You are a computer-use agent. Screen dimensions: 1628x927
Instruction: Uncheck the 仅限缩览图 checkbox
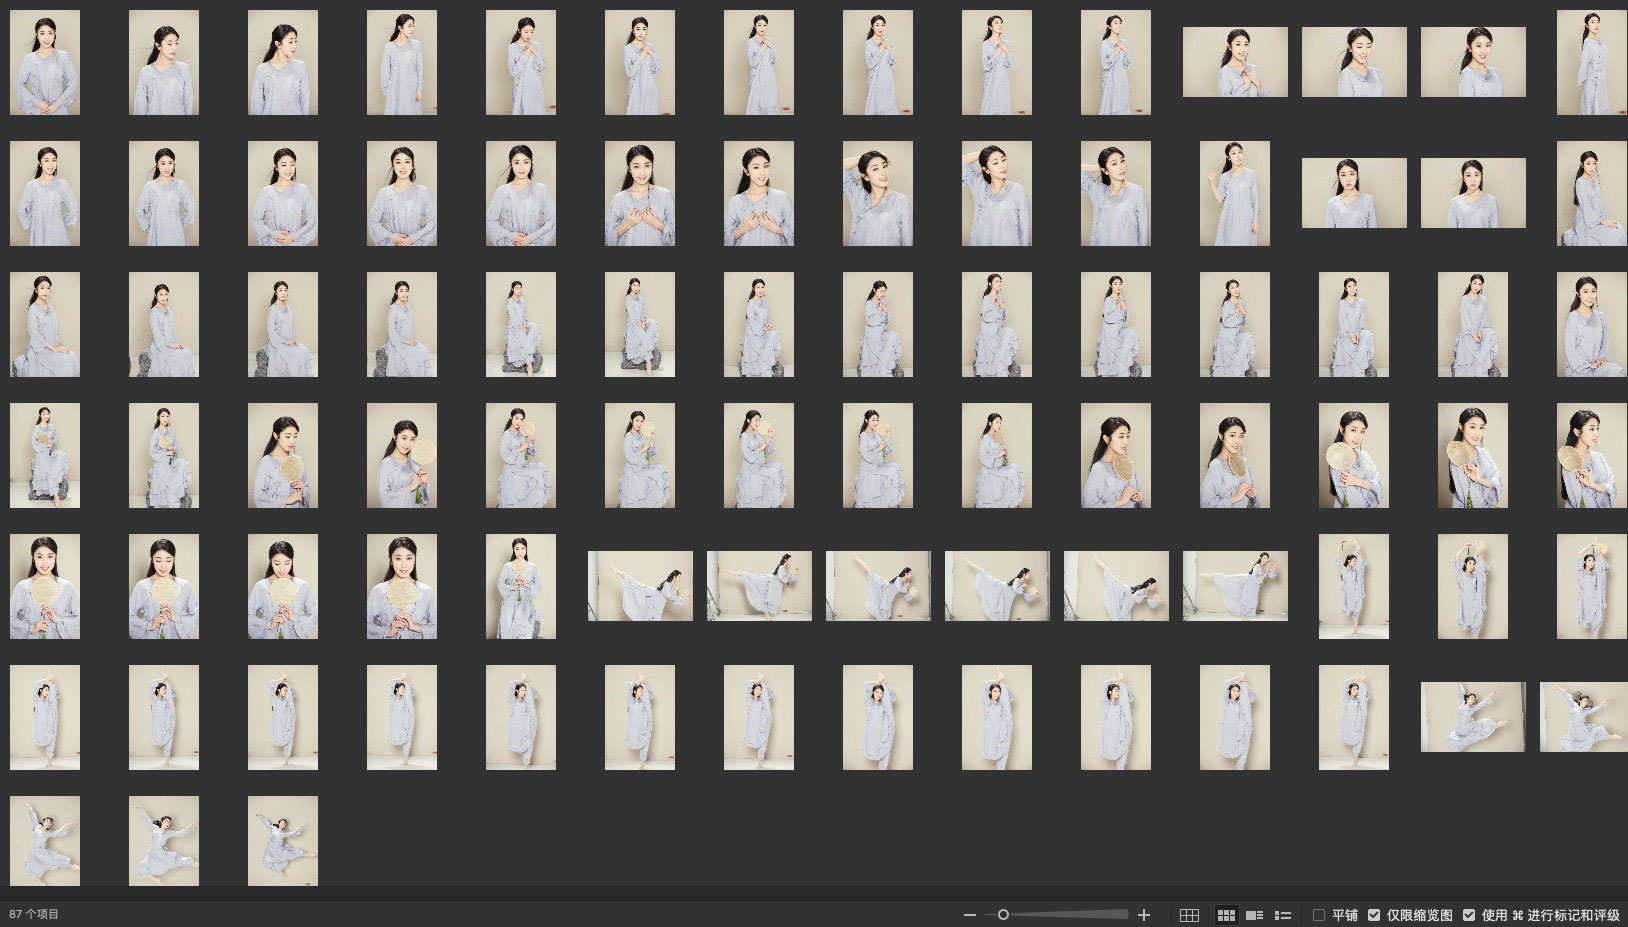point(1374,915)
